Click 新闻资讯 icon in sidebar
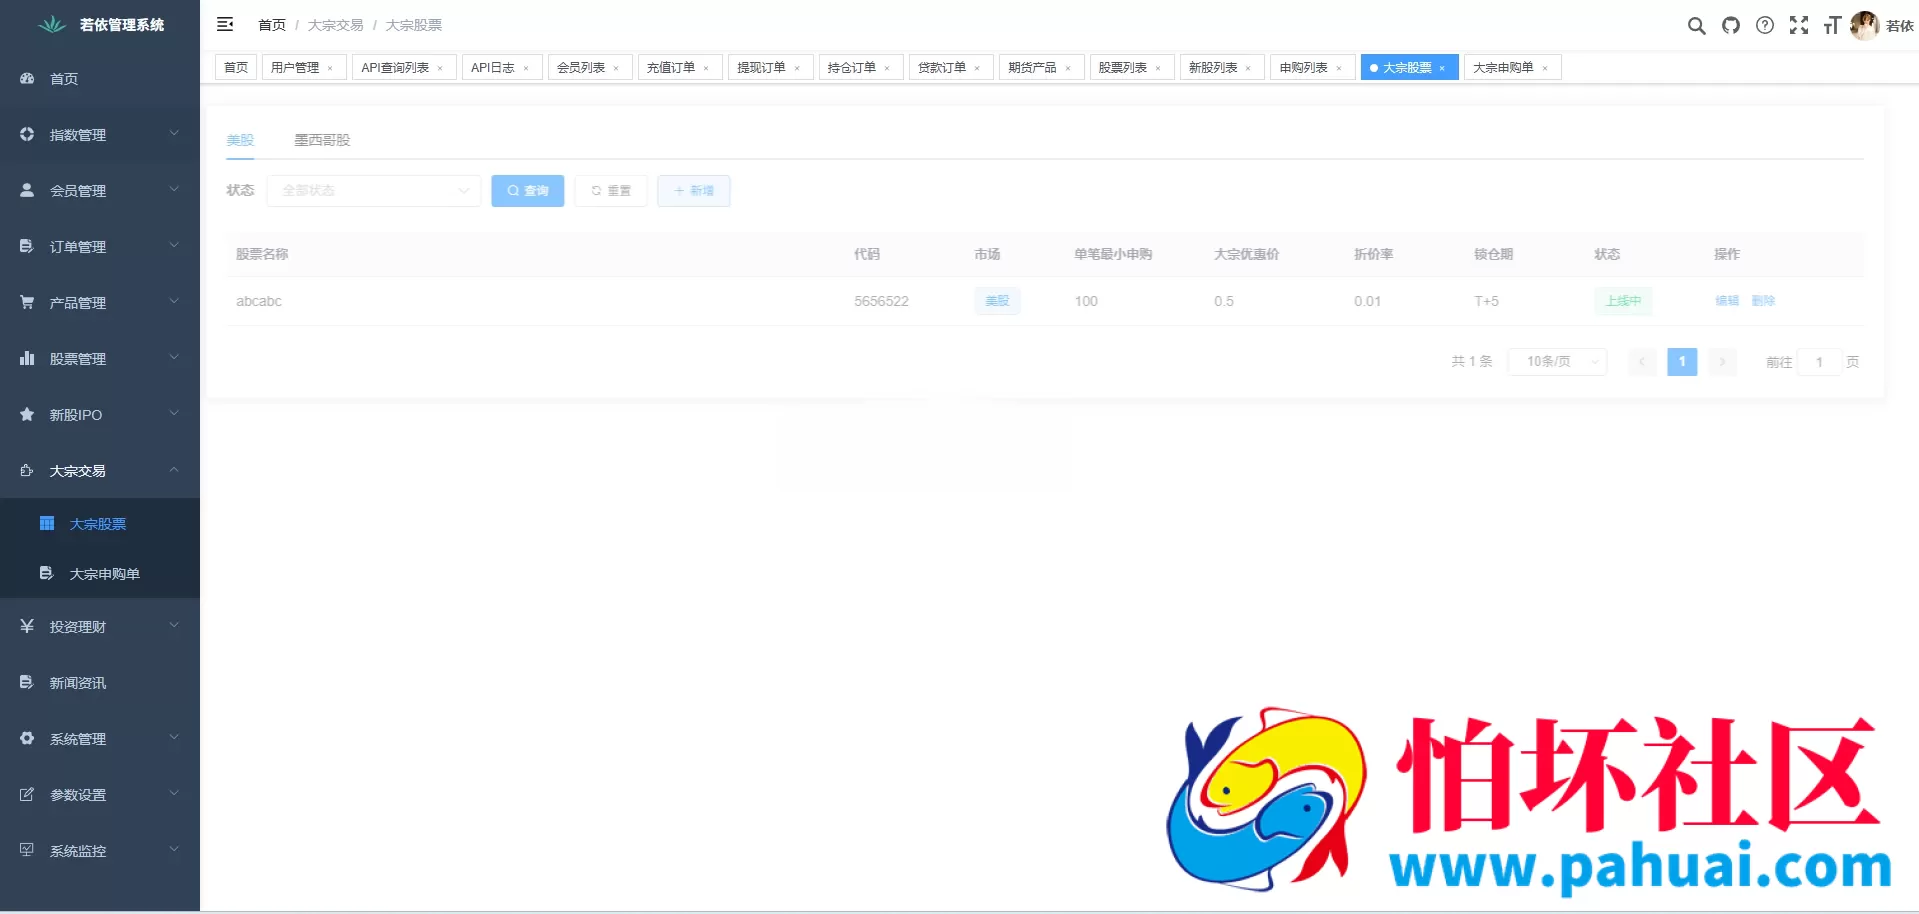This screenshot has width=1919, height=914. [x=27, y=682]
